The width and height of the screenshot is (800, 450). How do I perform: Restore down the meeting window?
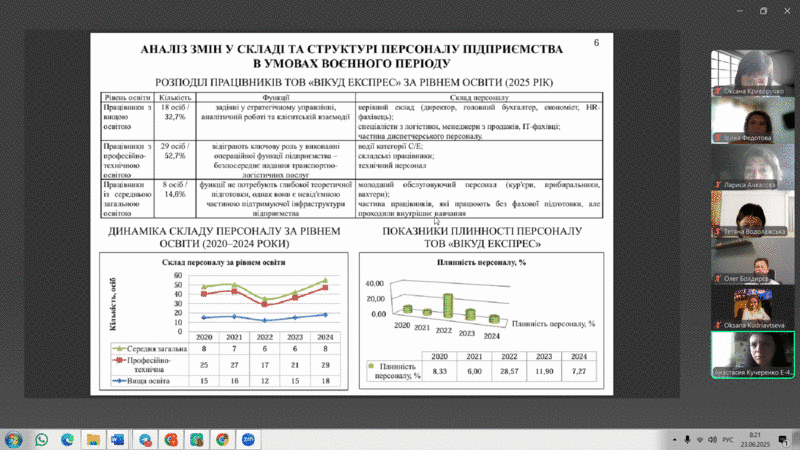(x=763, y=11)
